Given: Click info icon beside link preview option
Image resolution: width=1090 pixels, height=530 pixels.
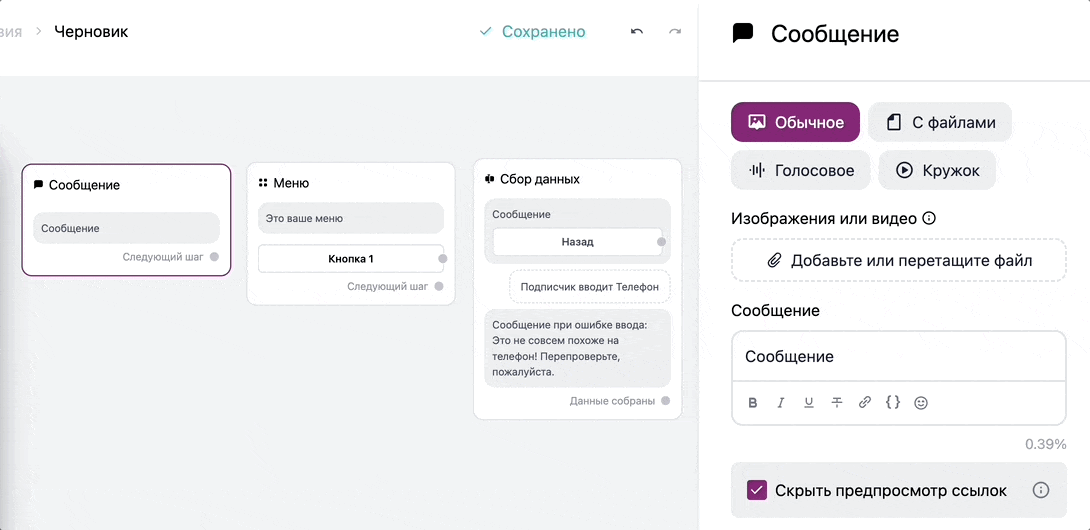Looking at the screenshot, I should tap(1041, 490).
